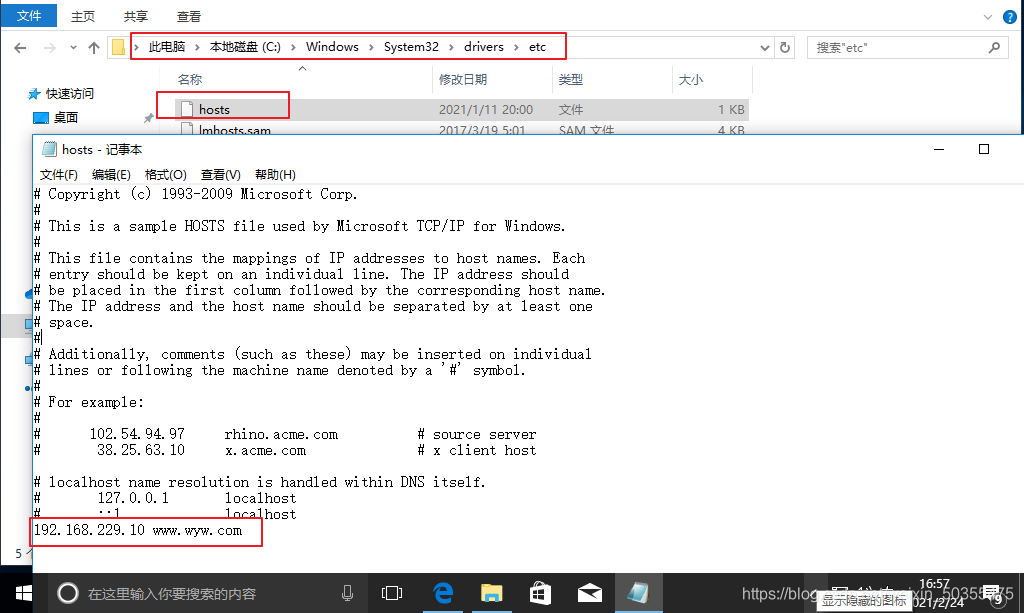Open the 文件 ribbon tab in Explorer
Image resolution: width=1024 pixels, height=613 pixels.
tap(29, 16)
